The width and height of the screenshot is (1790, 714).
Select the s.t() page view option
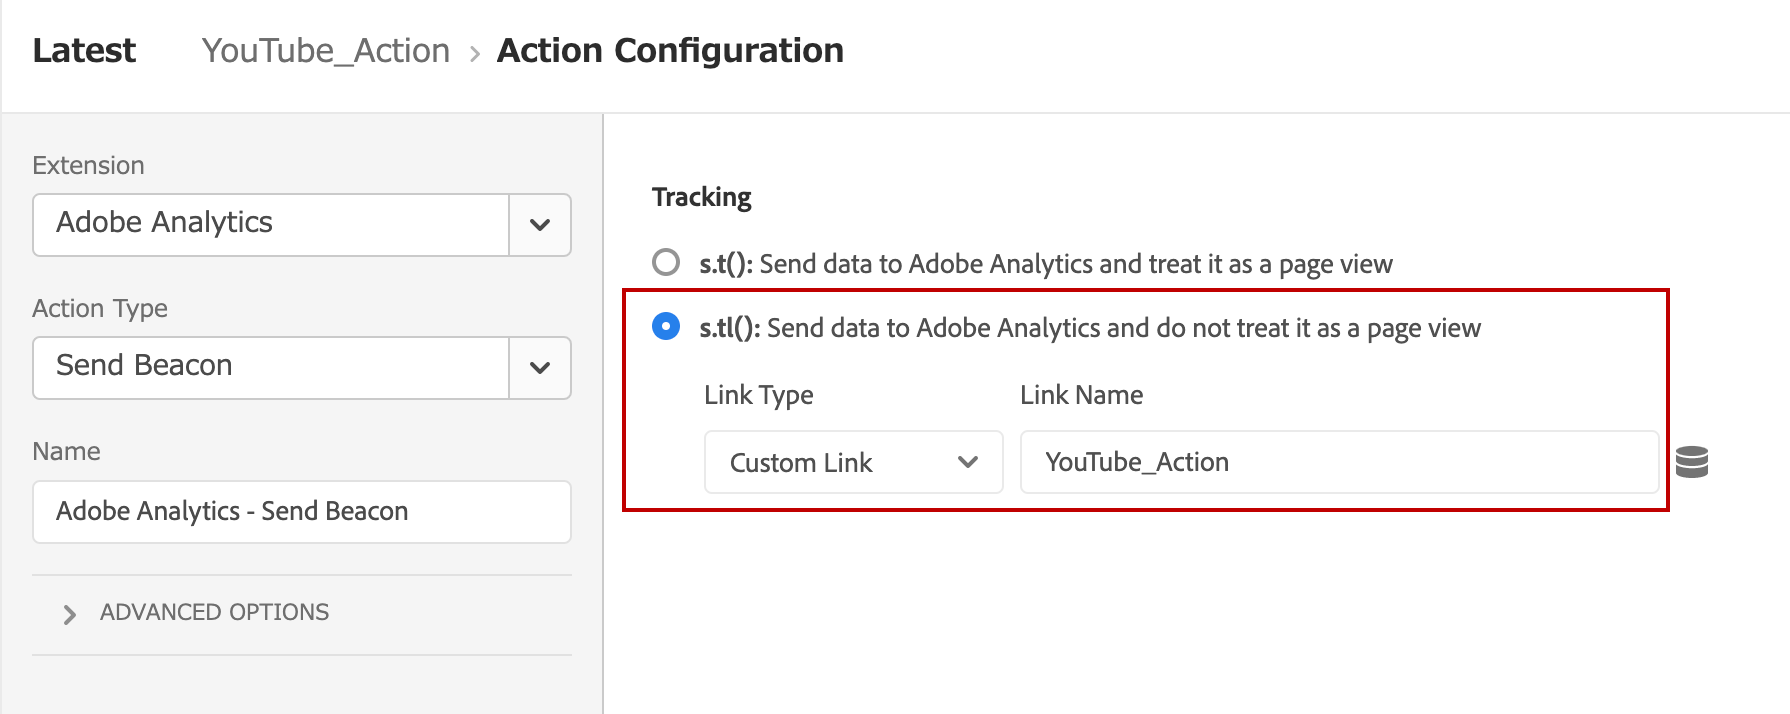pyautogui.click(x=666, y=262)
